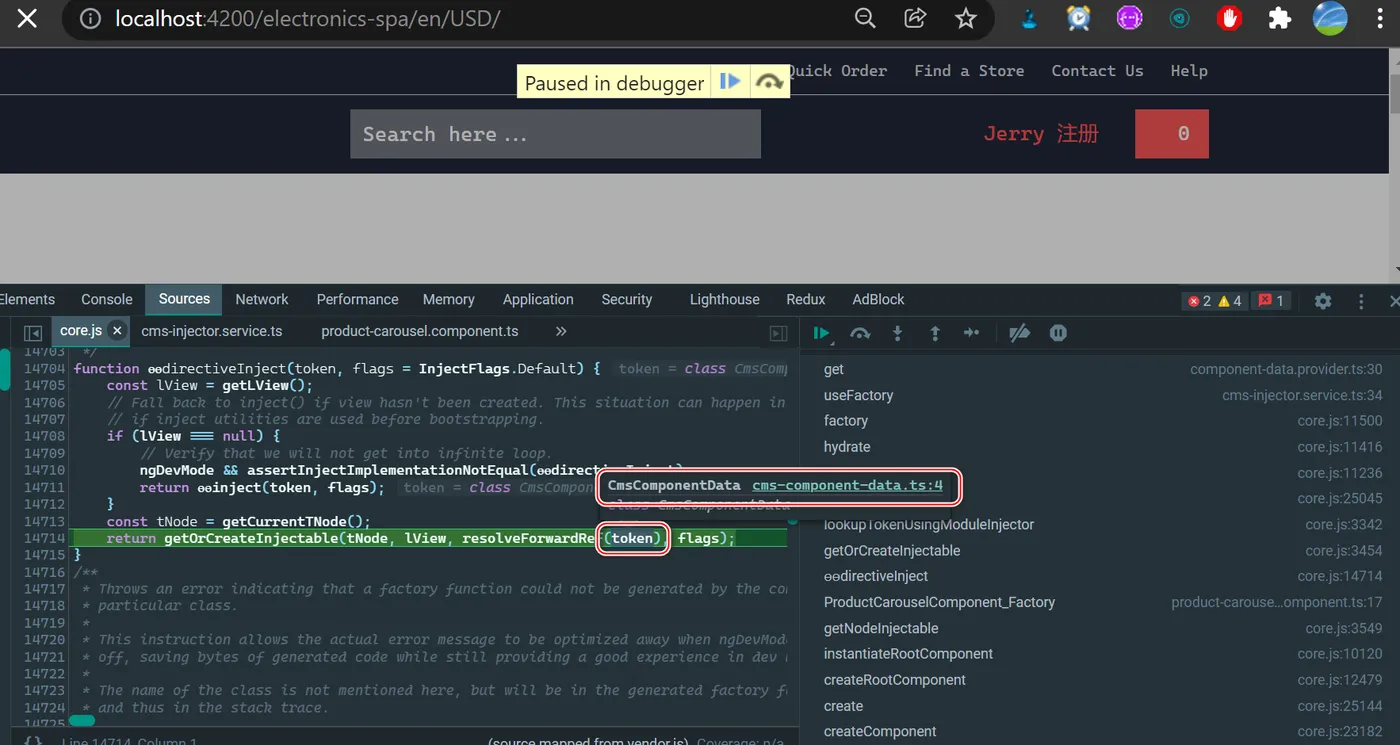Image resolution: width=1400 pixels, height=745 pixels.
Task: Toggle the debugger sidebar pane icon
Action: coord(778,333)
